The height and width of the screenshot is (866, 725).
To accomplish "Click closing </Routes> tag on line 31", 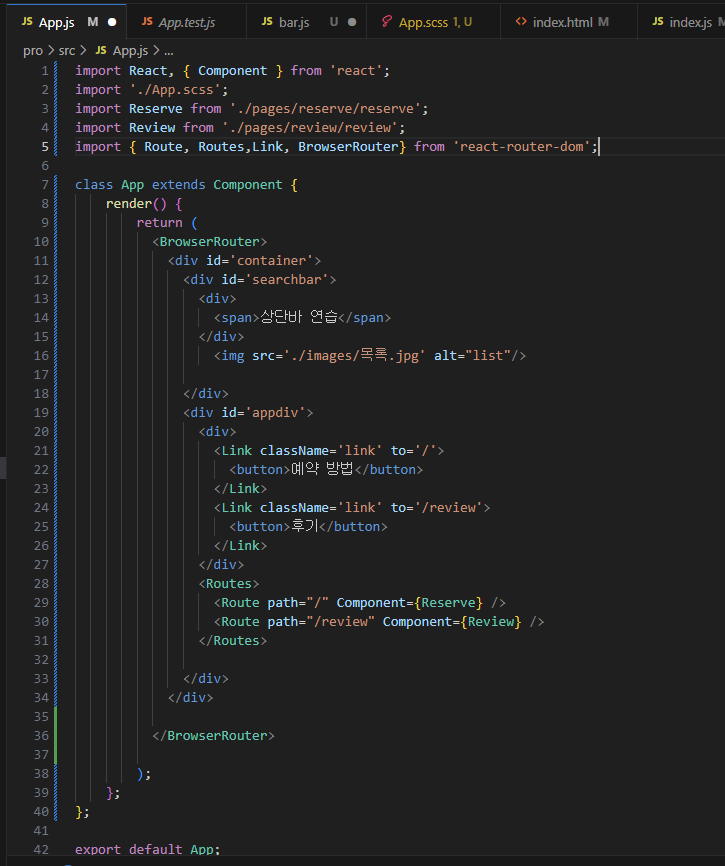I will pos(233,641).
